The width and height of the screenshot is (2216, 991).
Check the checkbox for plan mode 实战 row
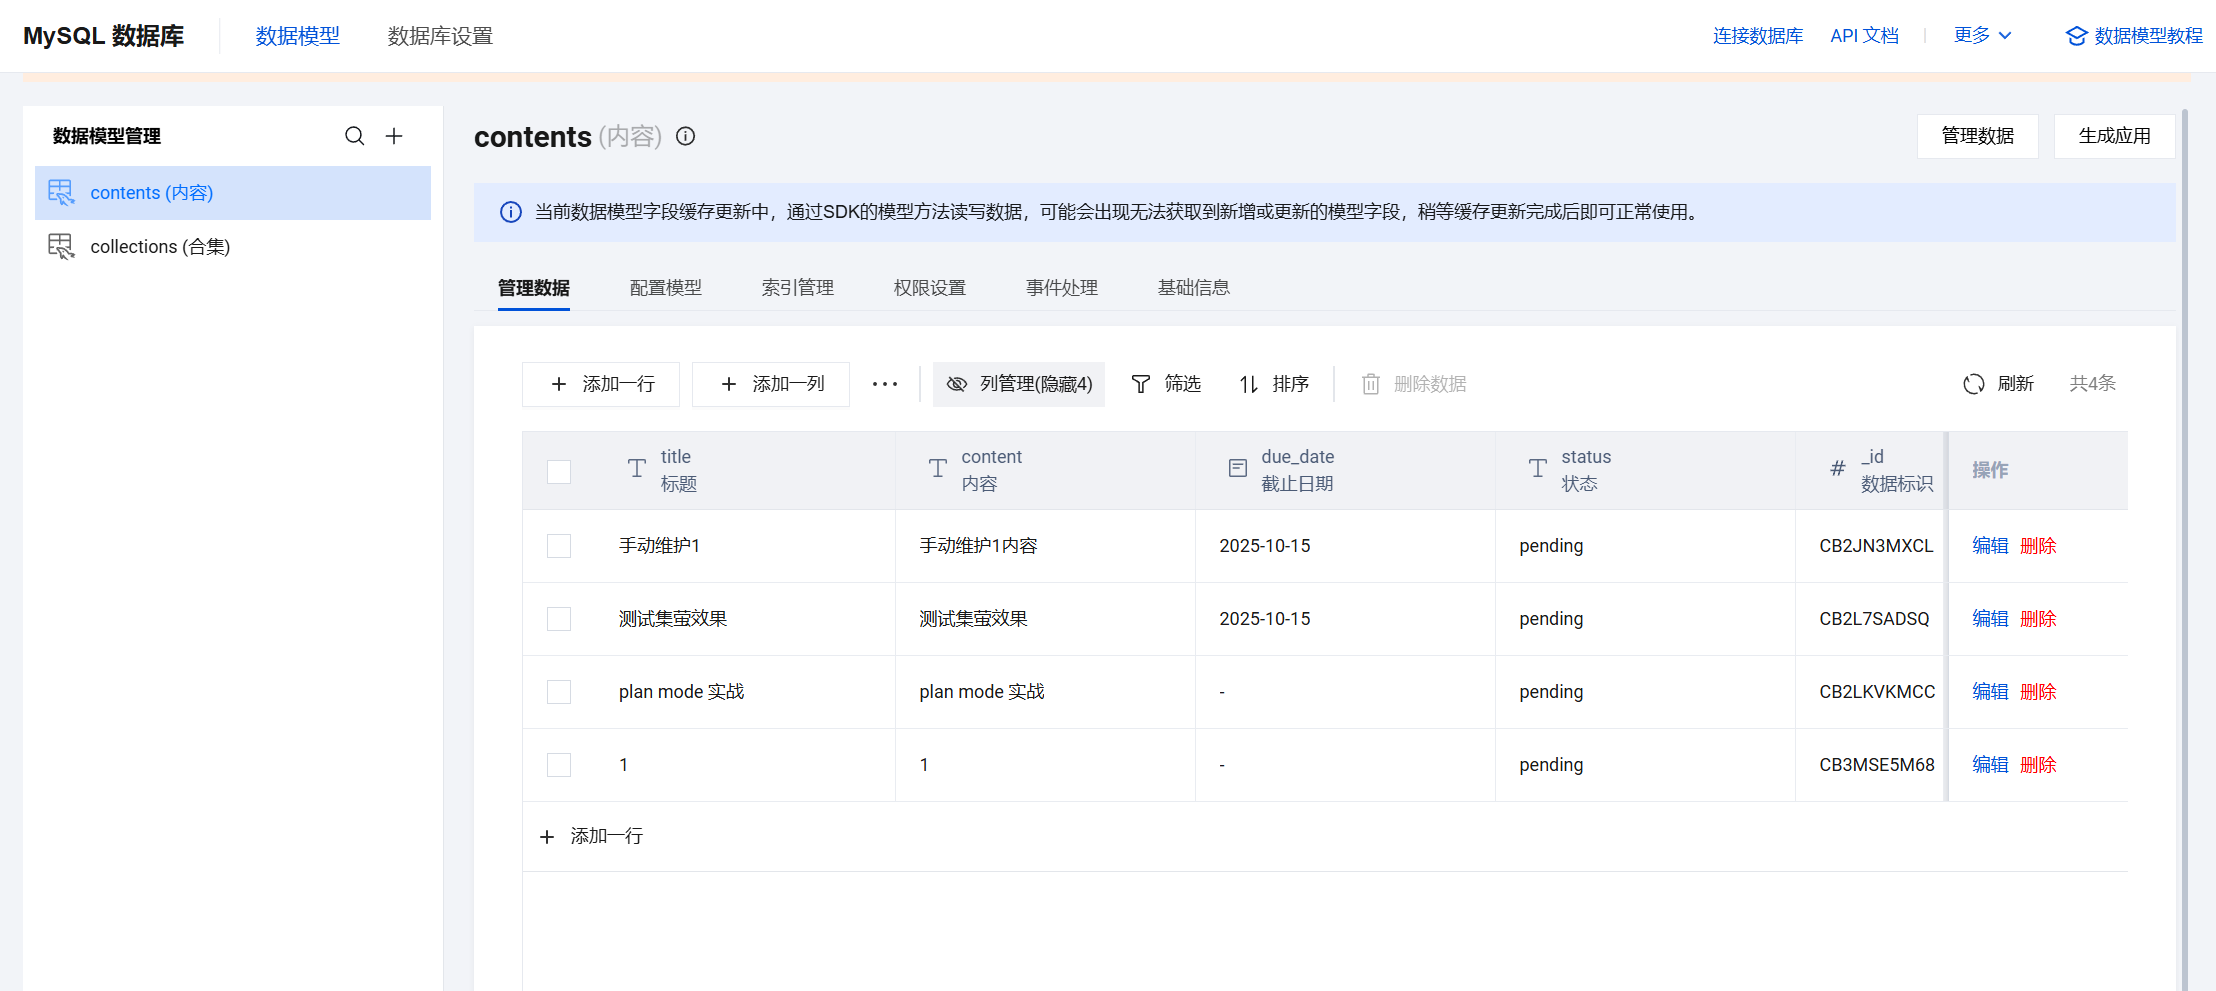pos(558,691)
